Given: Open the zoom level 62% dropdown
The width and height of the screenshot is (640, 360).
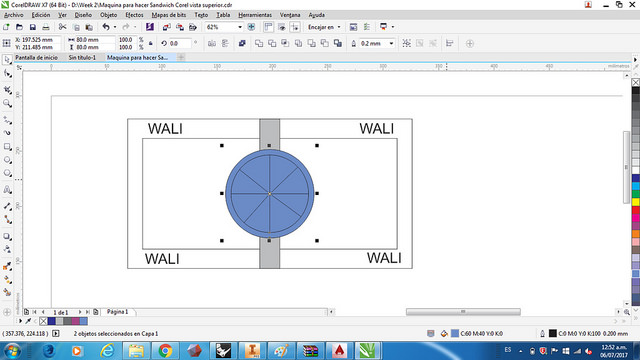Looking at the screenshot, I should coord(240,27).
